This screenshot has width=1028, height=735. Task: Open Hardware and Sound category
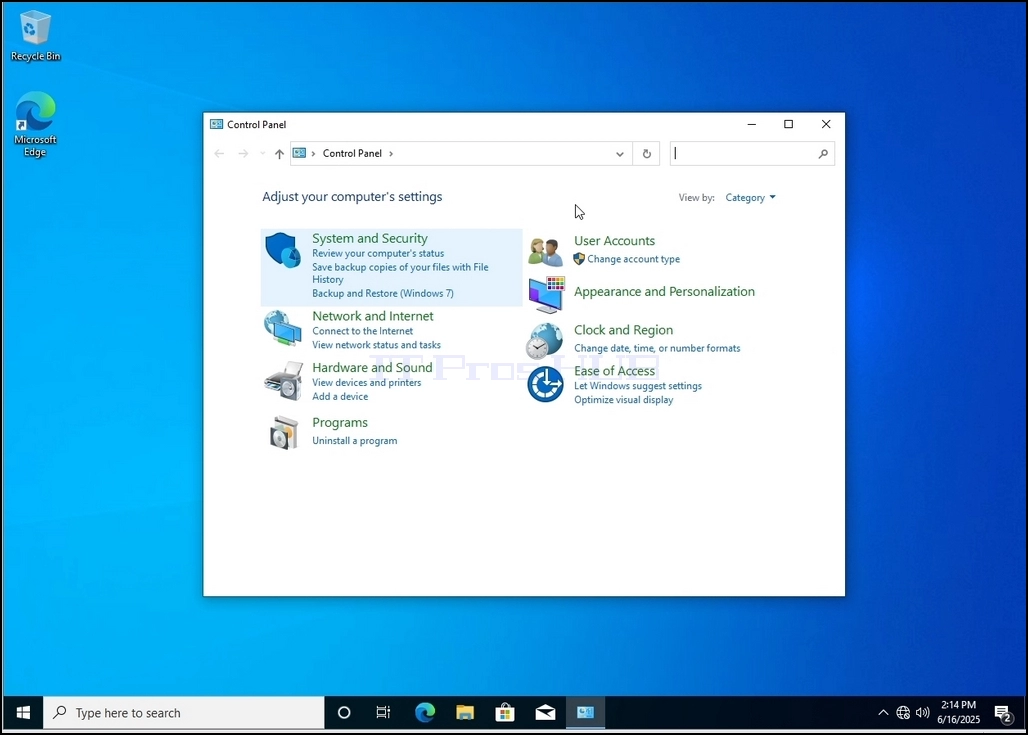tap(372, 368)
